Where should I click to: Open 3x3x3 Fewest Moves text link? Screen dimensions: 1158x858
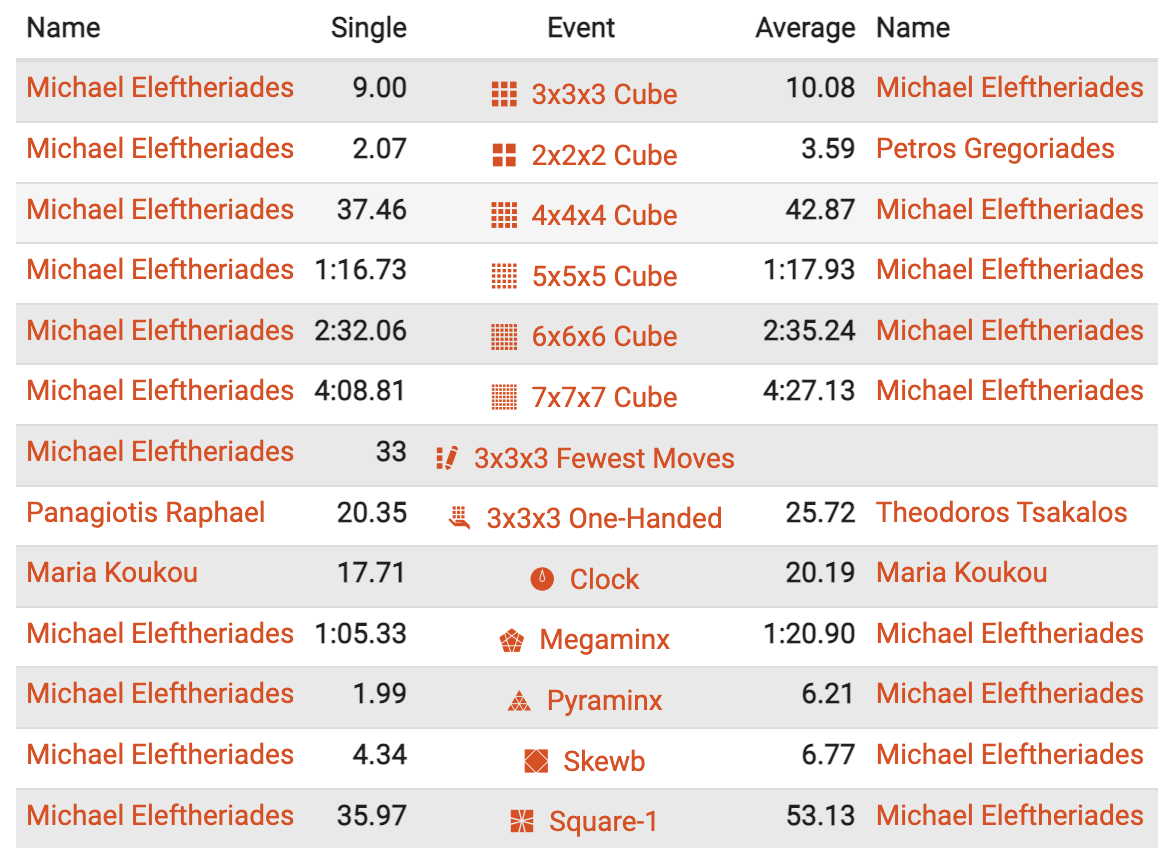click(604, 458)
